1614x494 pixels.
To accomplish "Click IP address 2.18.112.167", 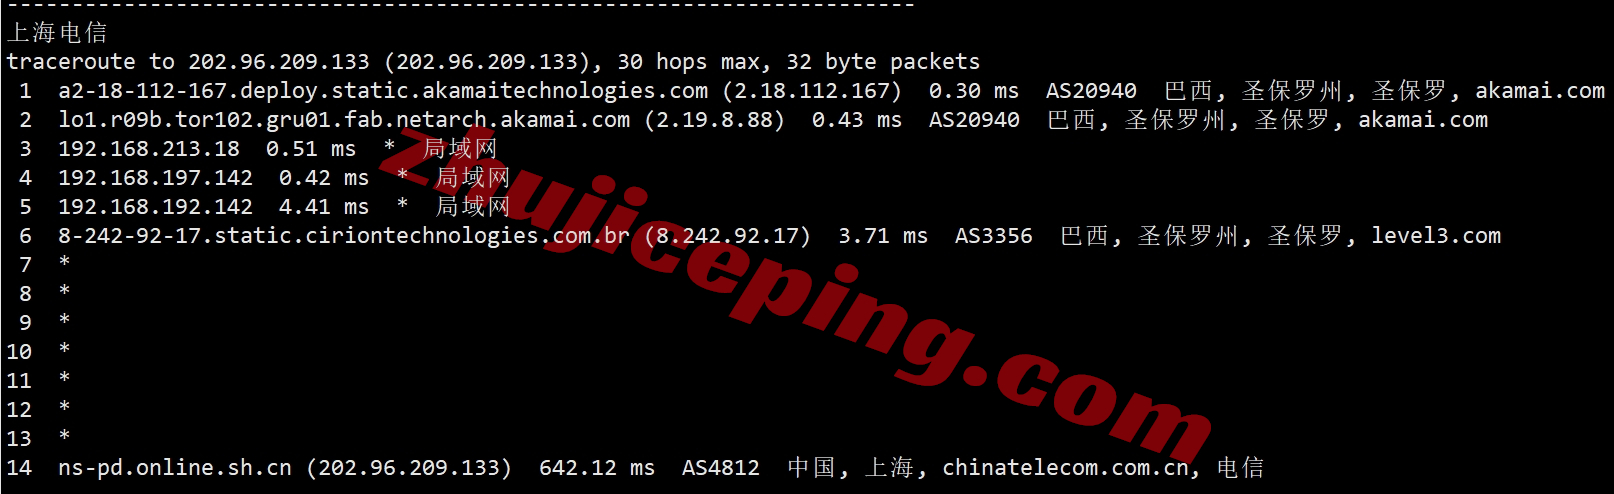I will pyautogui.click(x=812, y=91).
